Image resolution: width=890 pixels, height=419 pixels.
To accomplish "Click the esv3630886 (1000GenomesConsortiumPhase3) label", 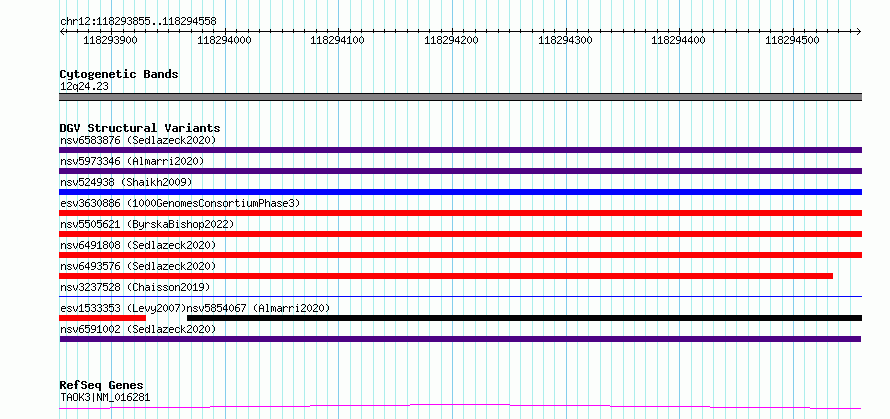I will click(180, 203).
